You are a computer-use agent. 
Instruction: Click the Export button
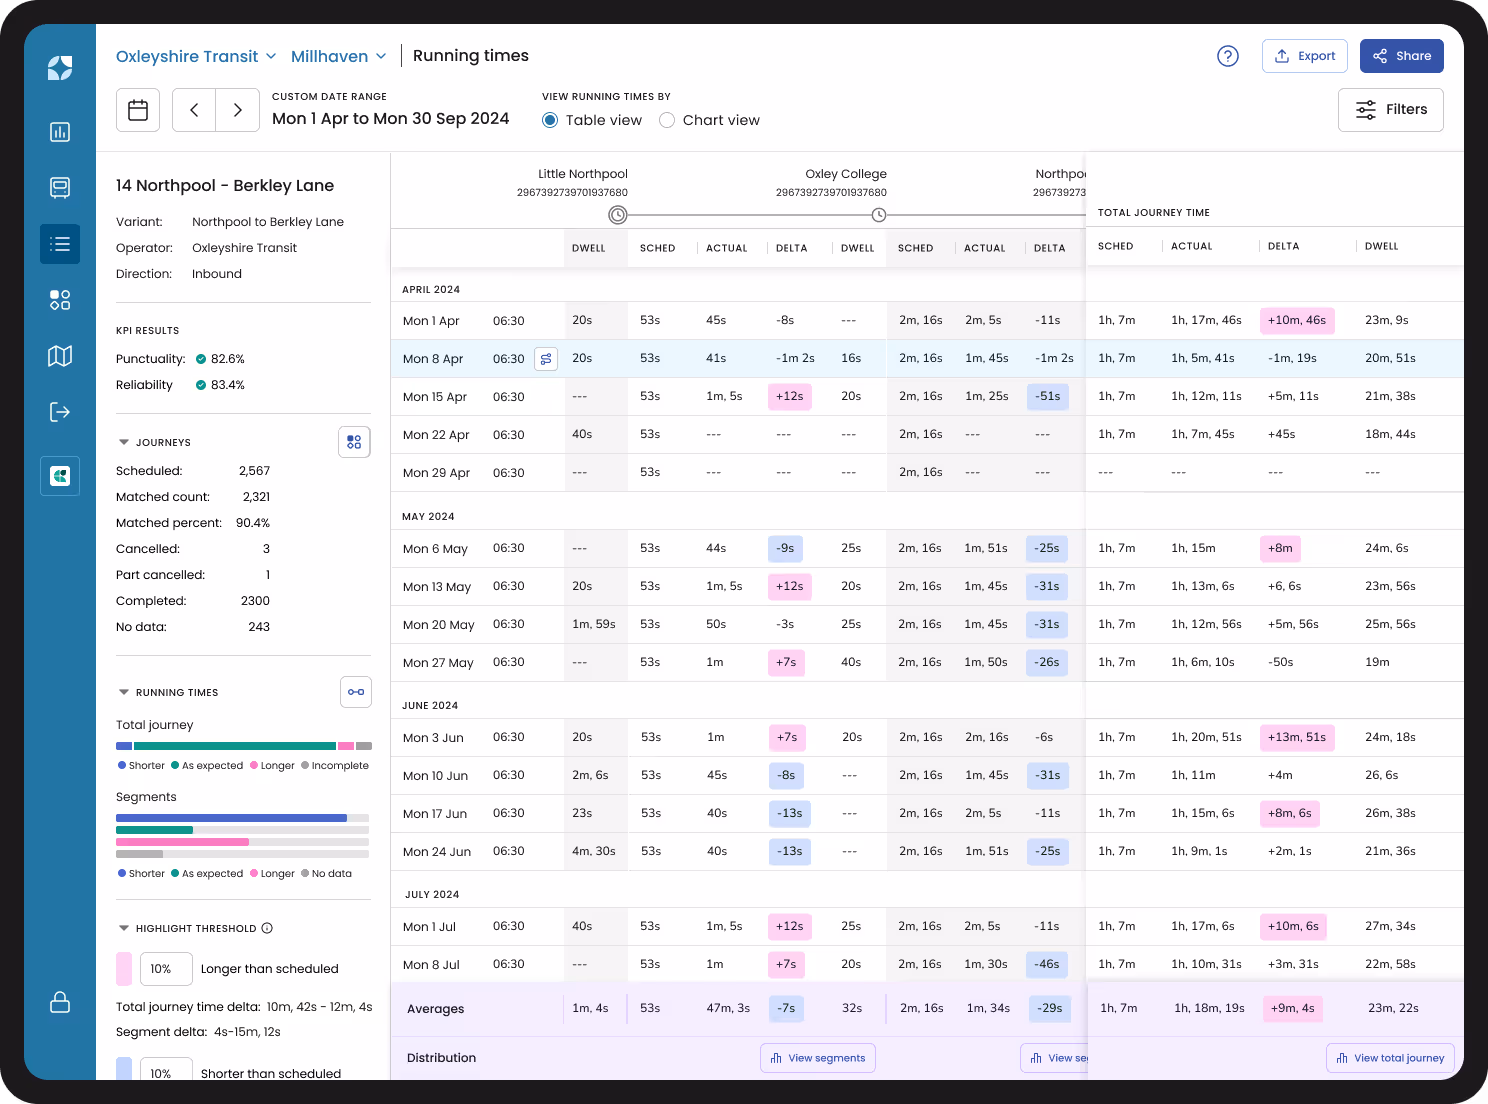click(1305, 56)
